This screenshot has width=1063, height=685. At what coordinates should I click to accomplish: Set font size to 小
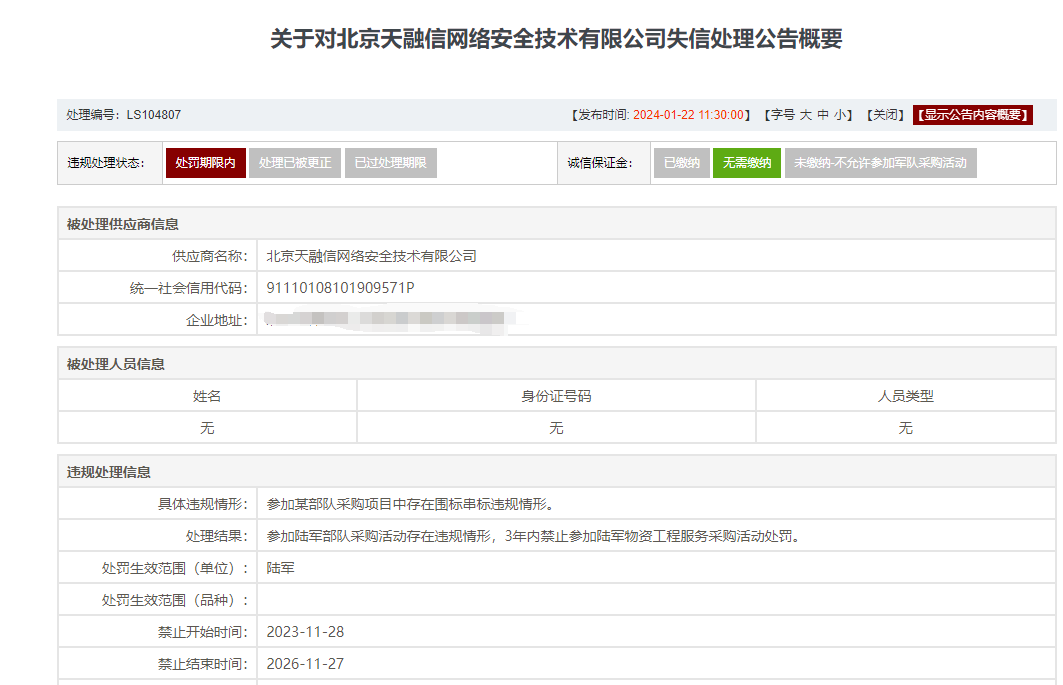[839, 115]
